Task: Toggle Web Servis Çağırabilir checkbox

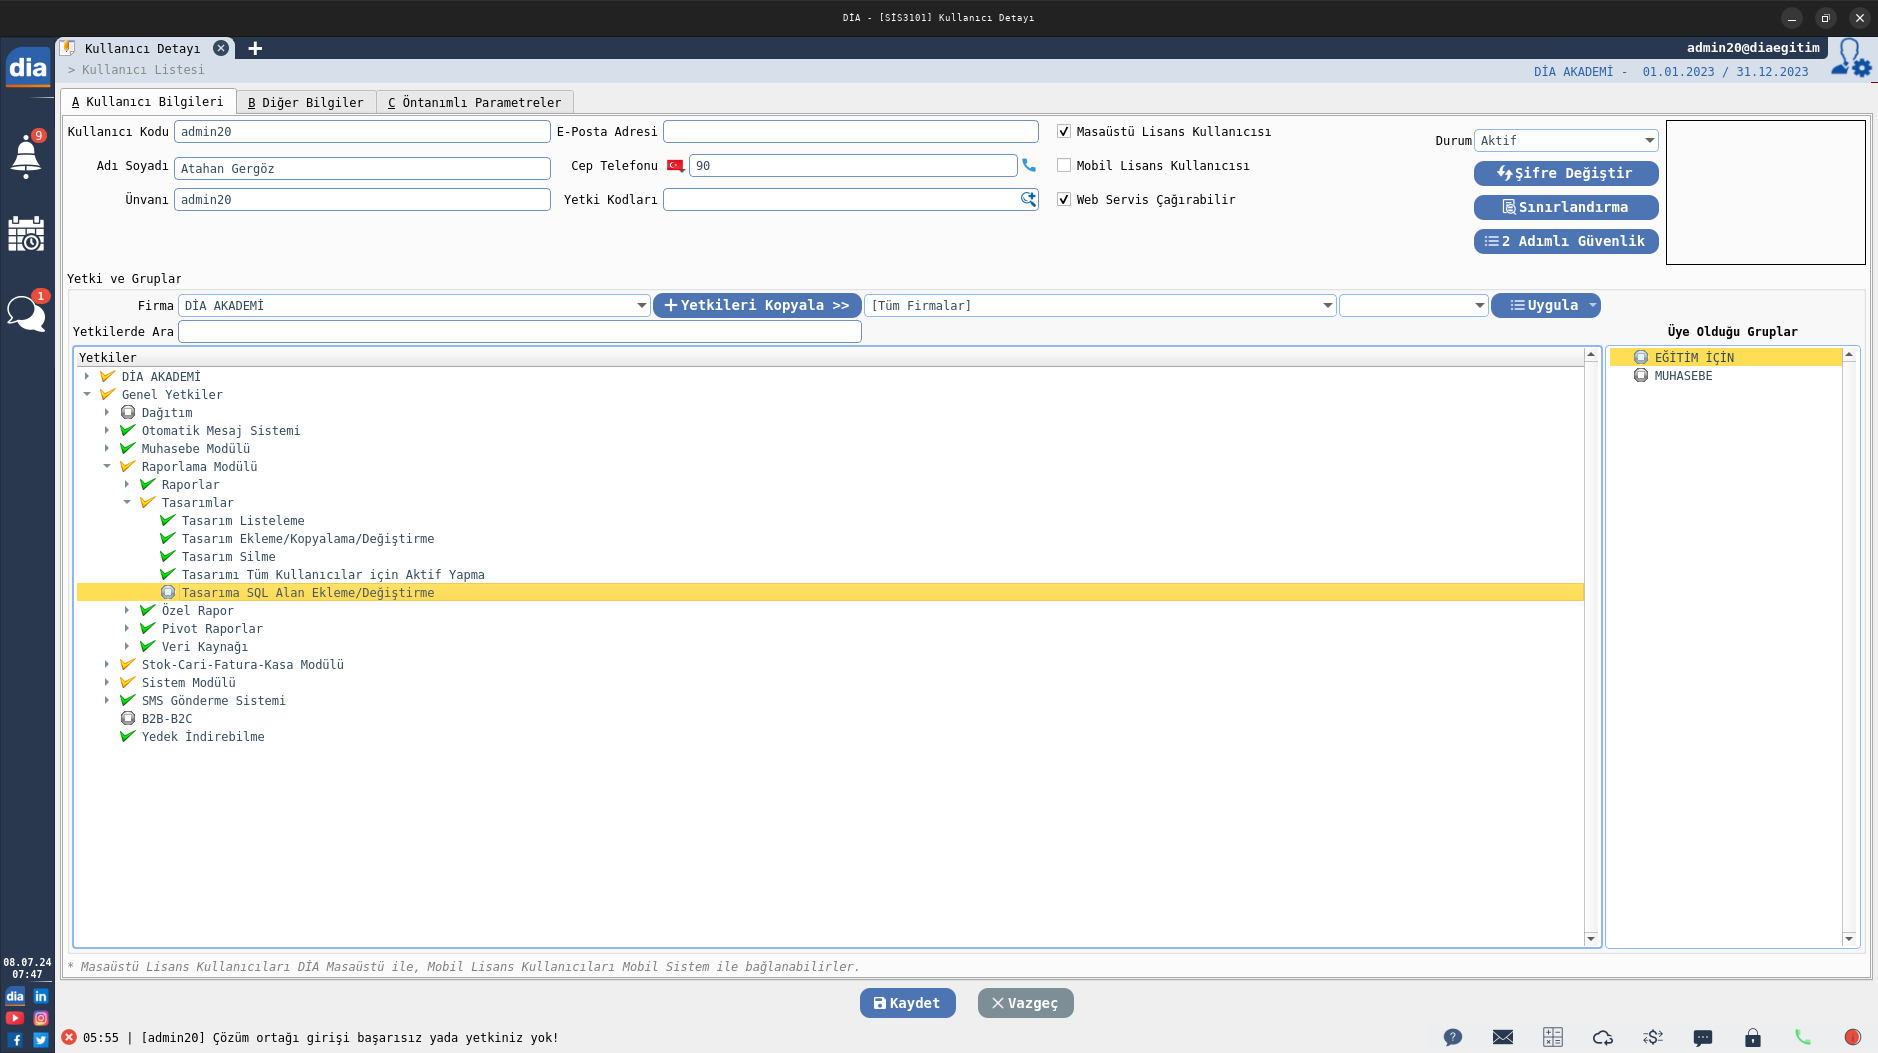Action: (1064, 200)
